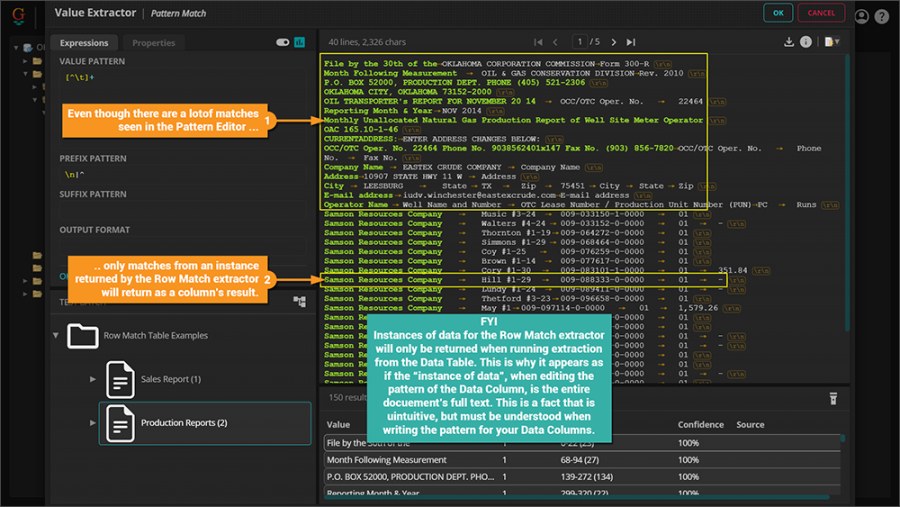
Task: Toggle the teal chart button
Action: pyautogui.click(x=299, y=43)
